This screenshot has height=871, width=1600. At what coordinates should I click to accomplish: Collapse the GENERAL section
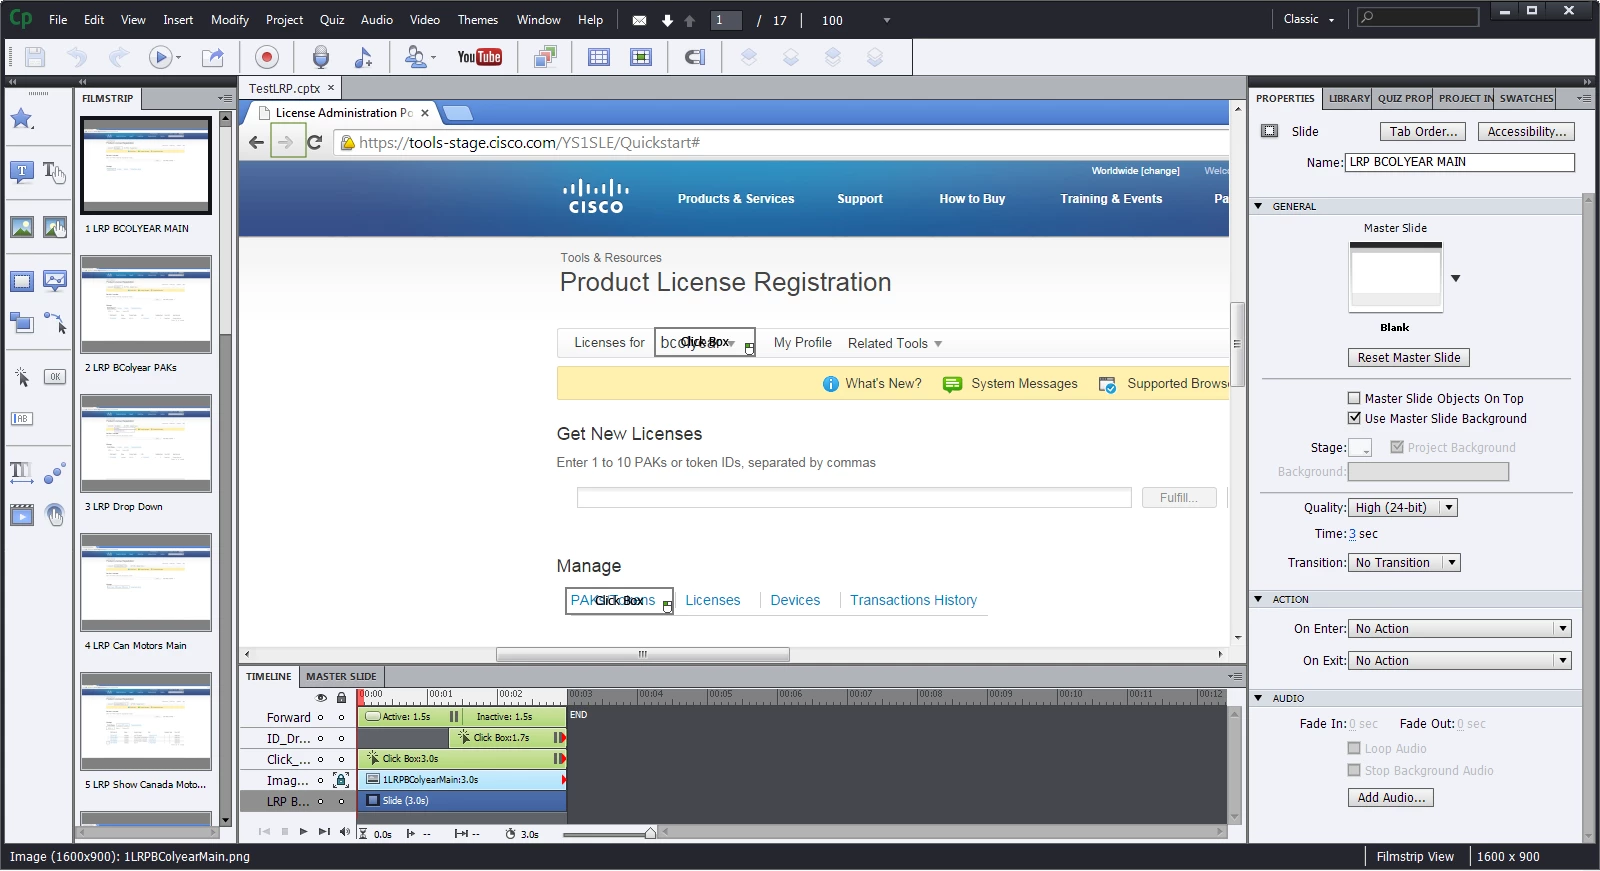click(x=1258, y=206)
